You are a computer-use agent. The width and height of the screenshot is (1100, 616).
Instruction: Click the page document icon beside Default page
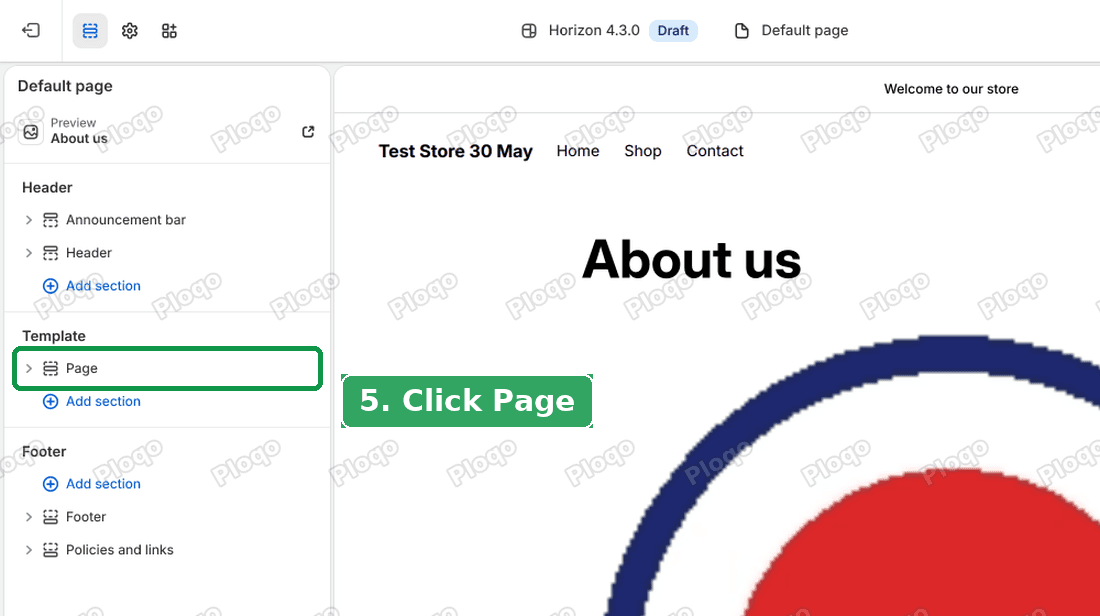[742, 31]
